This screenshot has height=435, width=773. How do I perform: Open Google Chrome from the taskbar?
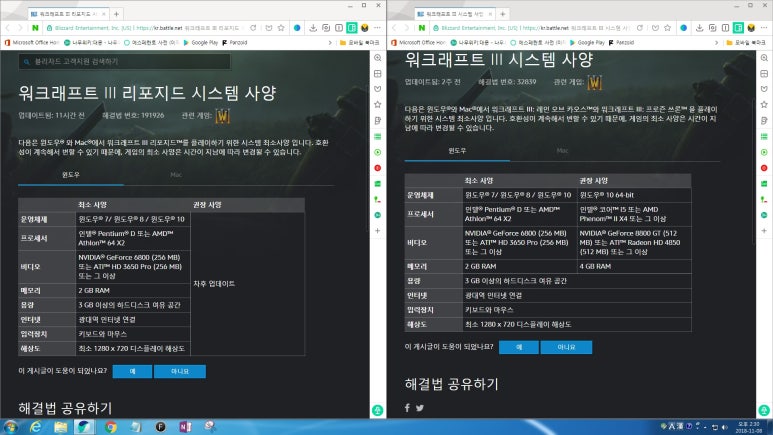(x=110, y=427)
